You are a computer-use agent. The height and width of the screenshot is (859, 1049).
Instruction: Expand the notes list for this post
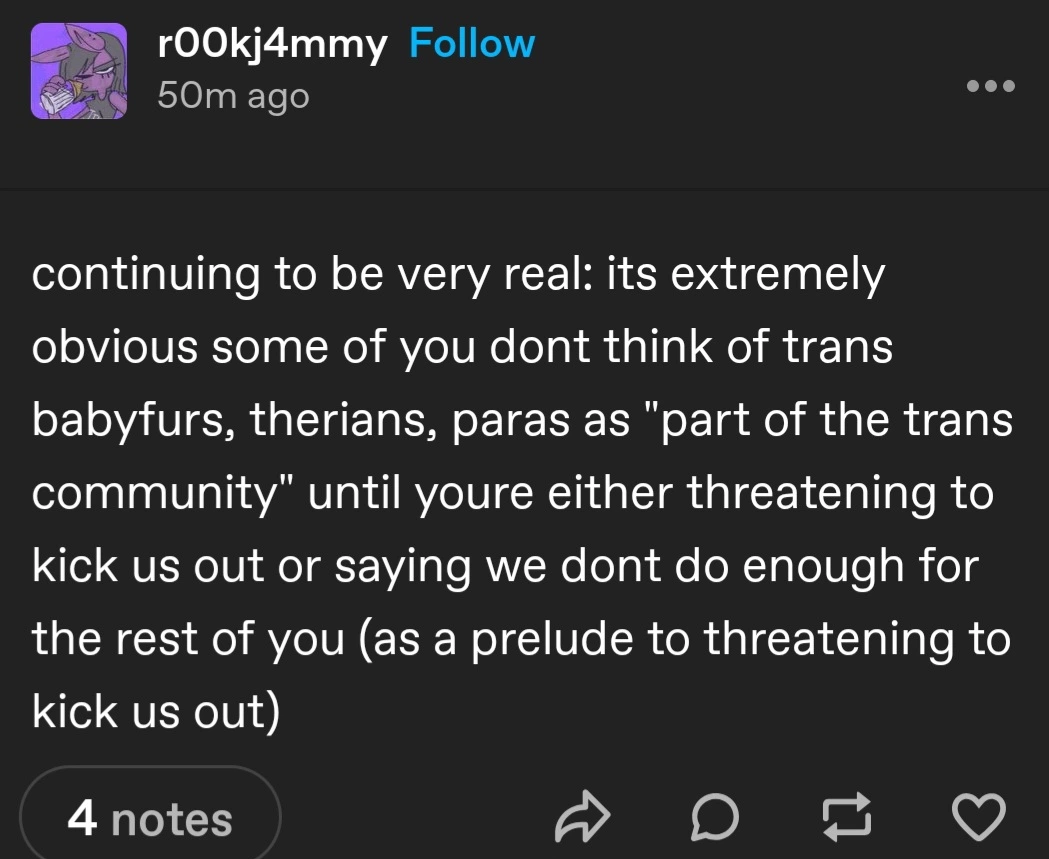point(150,819)
